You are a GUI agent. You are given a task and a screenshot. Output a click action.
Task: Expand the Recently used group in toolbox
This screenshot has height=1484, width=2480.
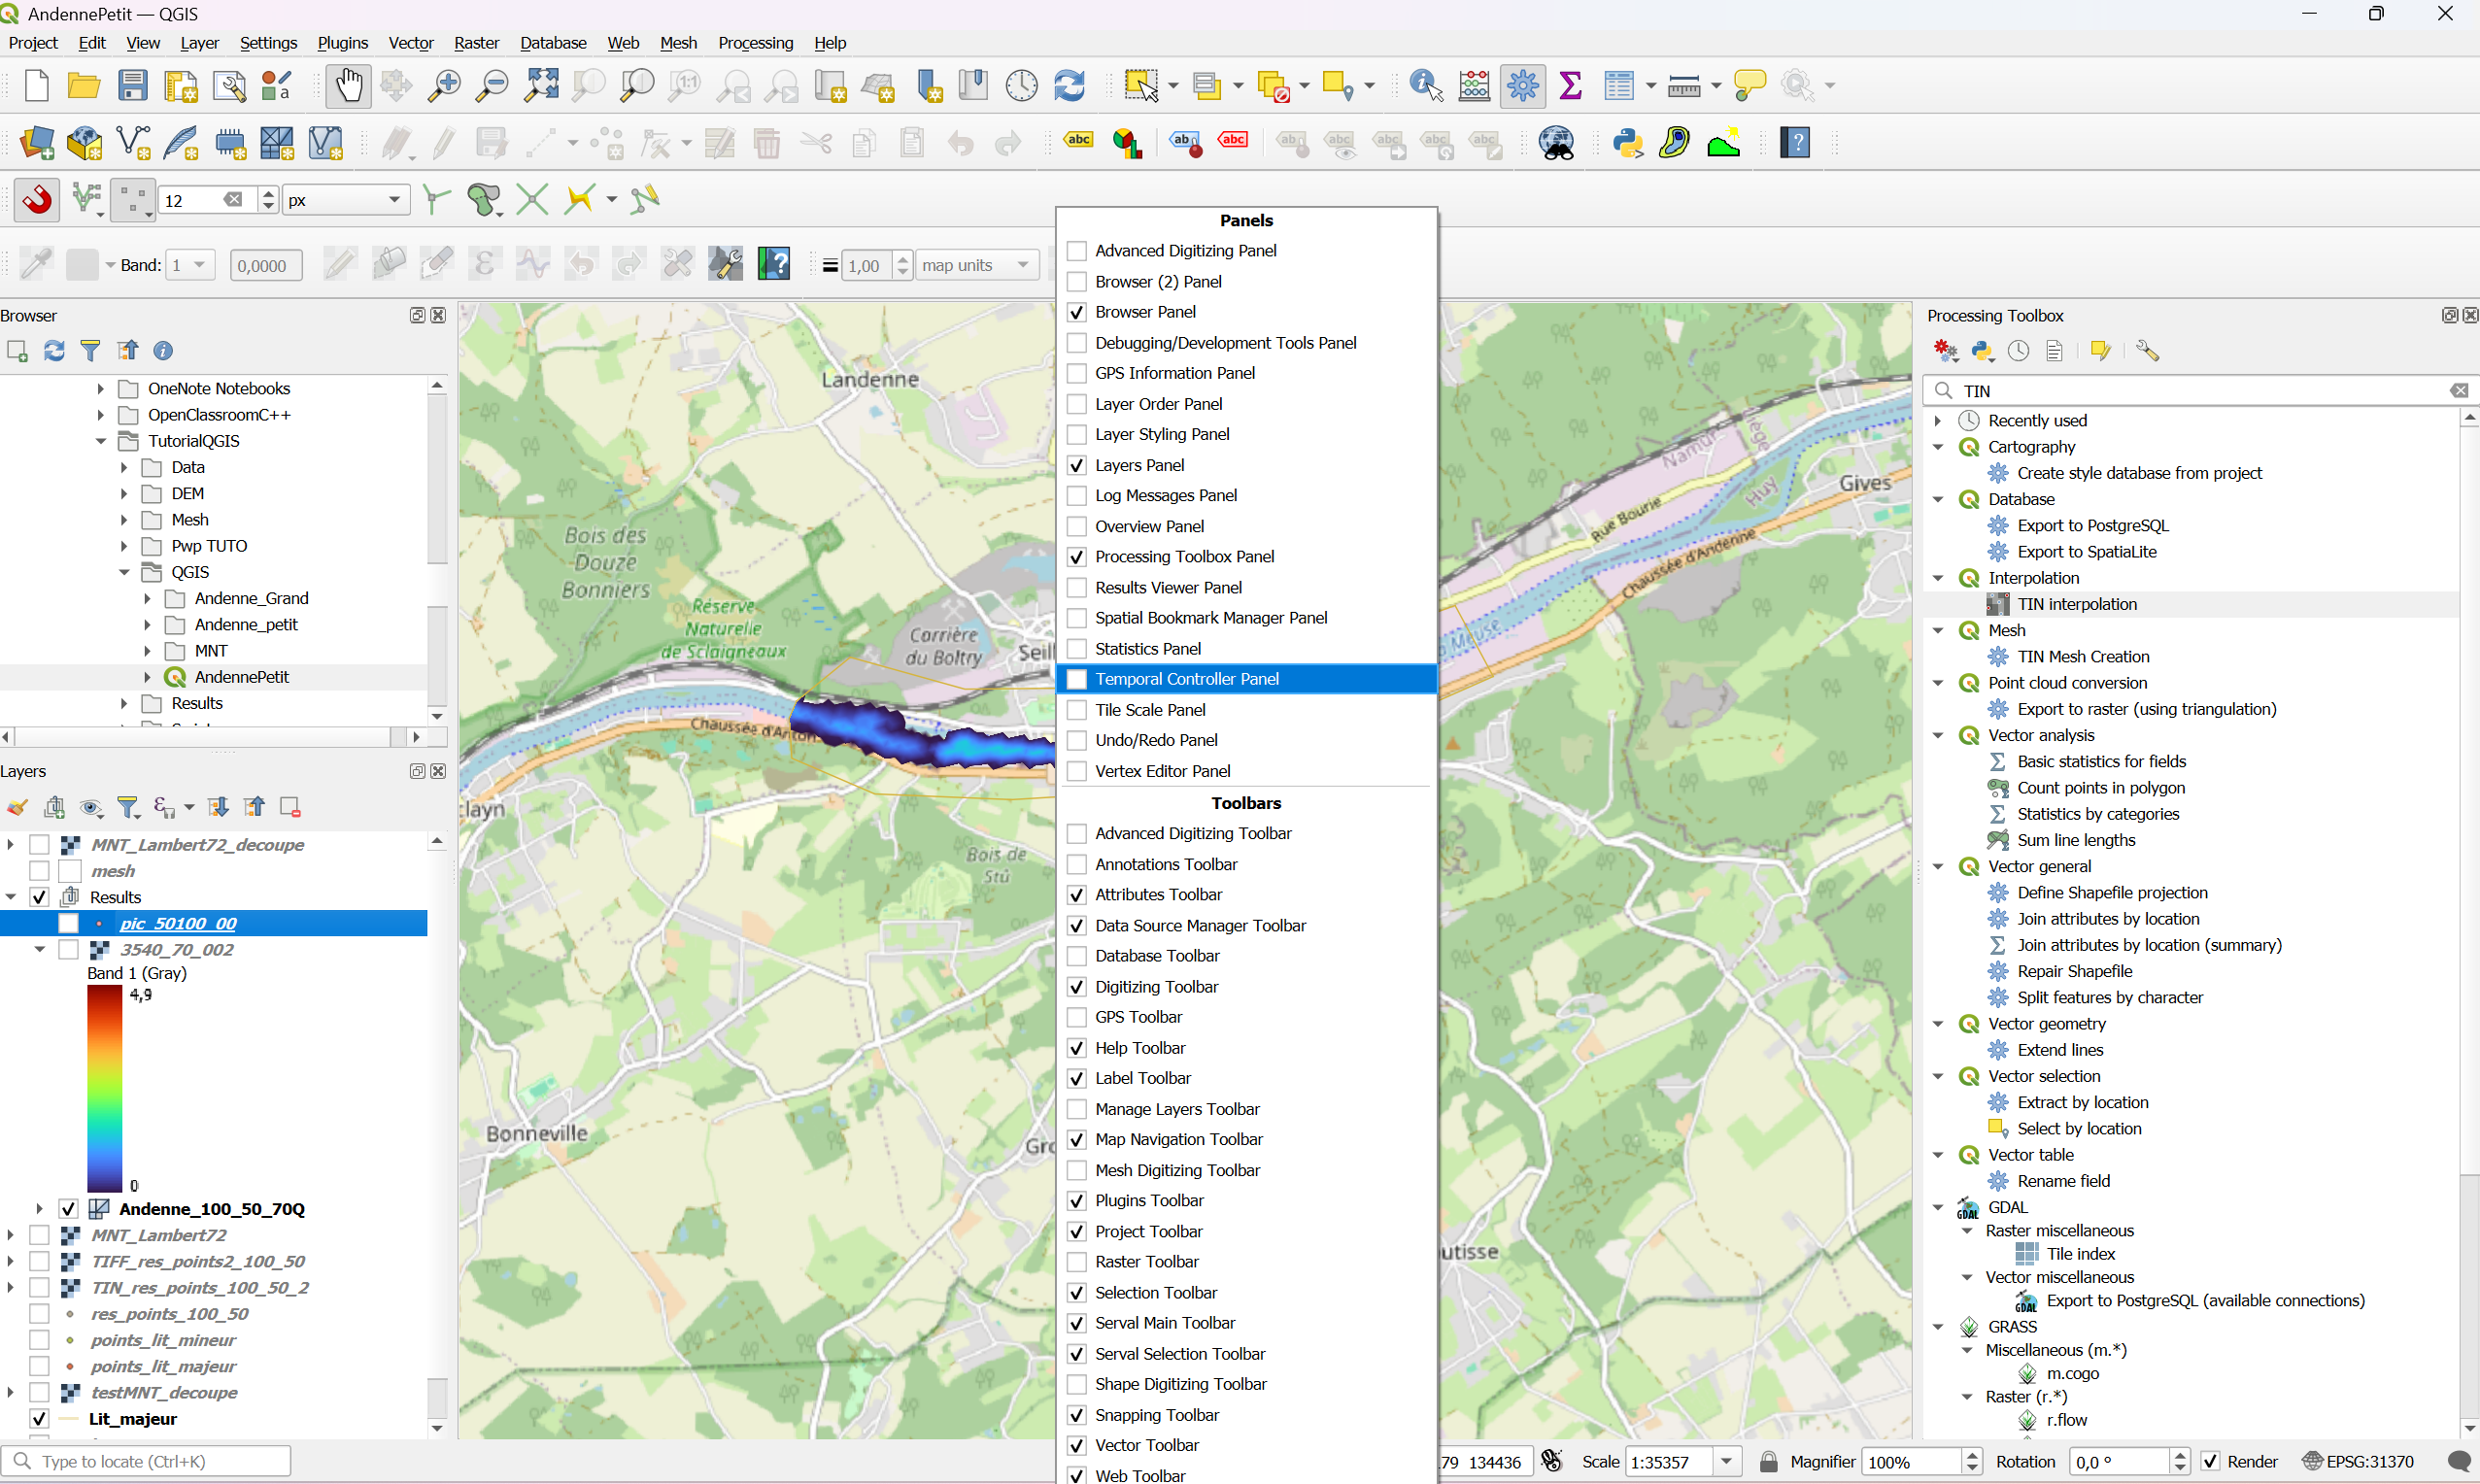(x=1938, y=420)
